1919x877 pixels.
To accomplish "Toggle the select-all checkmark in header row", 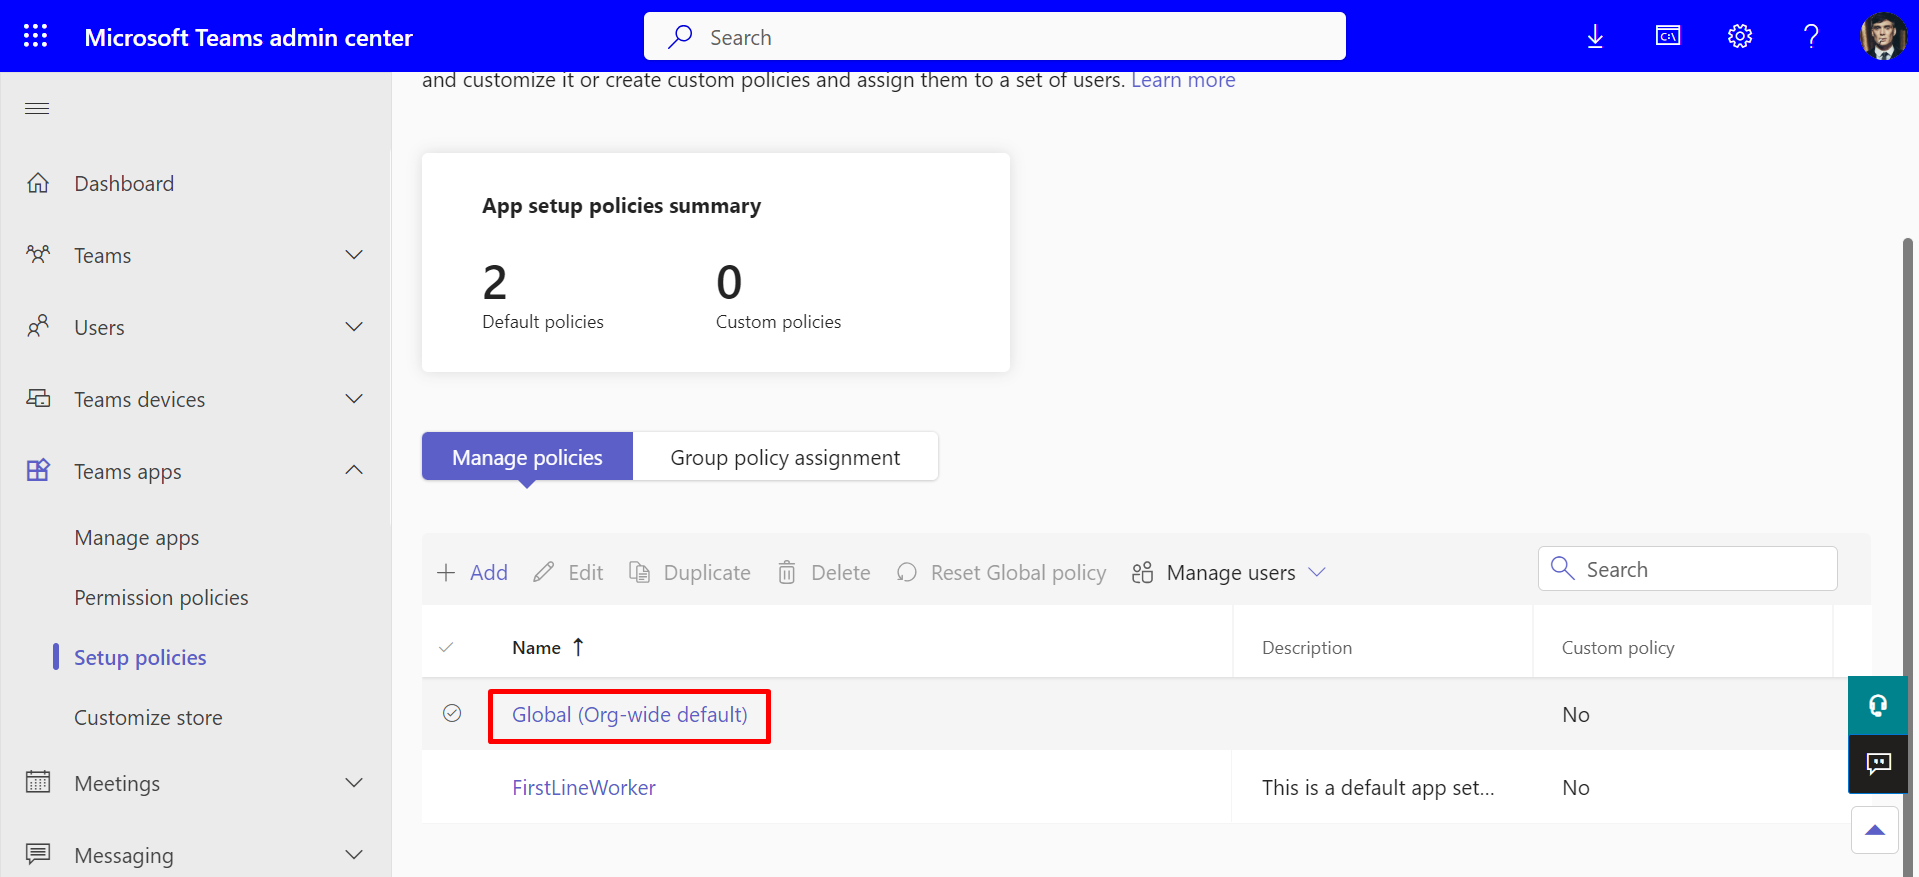I will click(x=446, y=647).
